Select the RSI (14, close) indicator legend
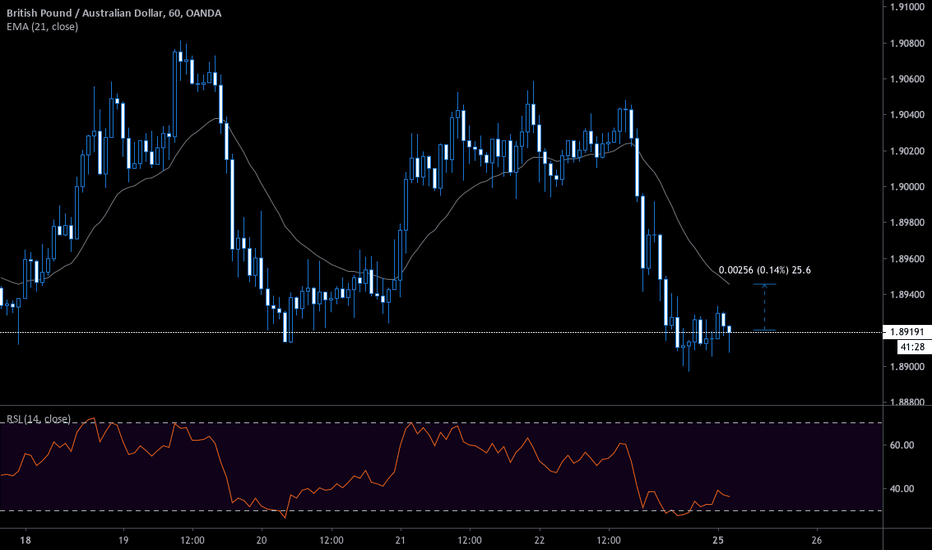This screenshot has width=932, height=550. 39,418
